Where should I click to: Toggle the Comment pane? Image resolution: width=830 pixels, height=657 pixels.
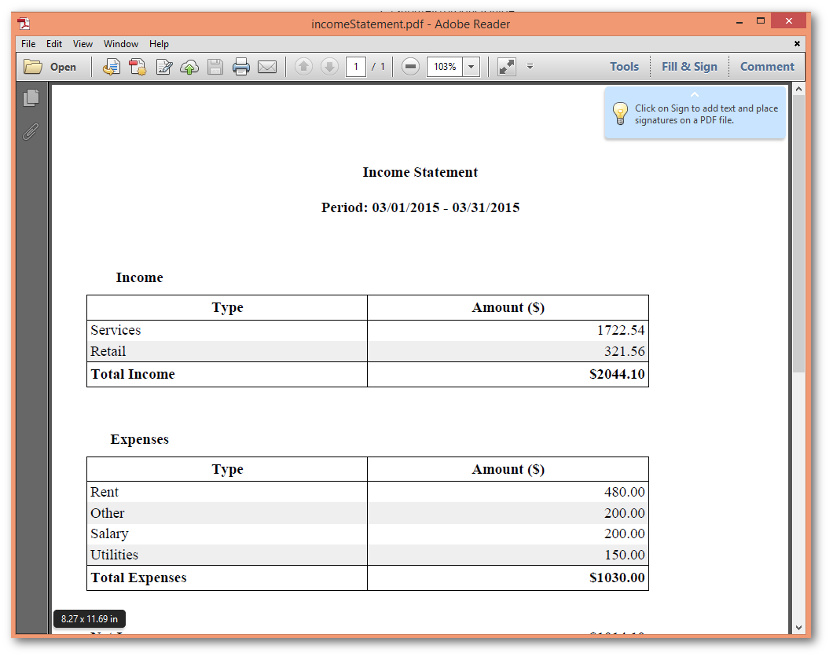coord(767,67)
